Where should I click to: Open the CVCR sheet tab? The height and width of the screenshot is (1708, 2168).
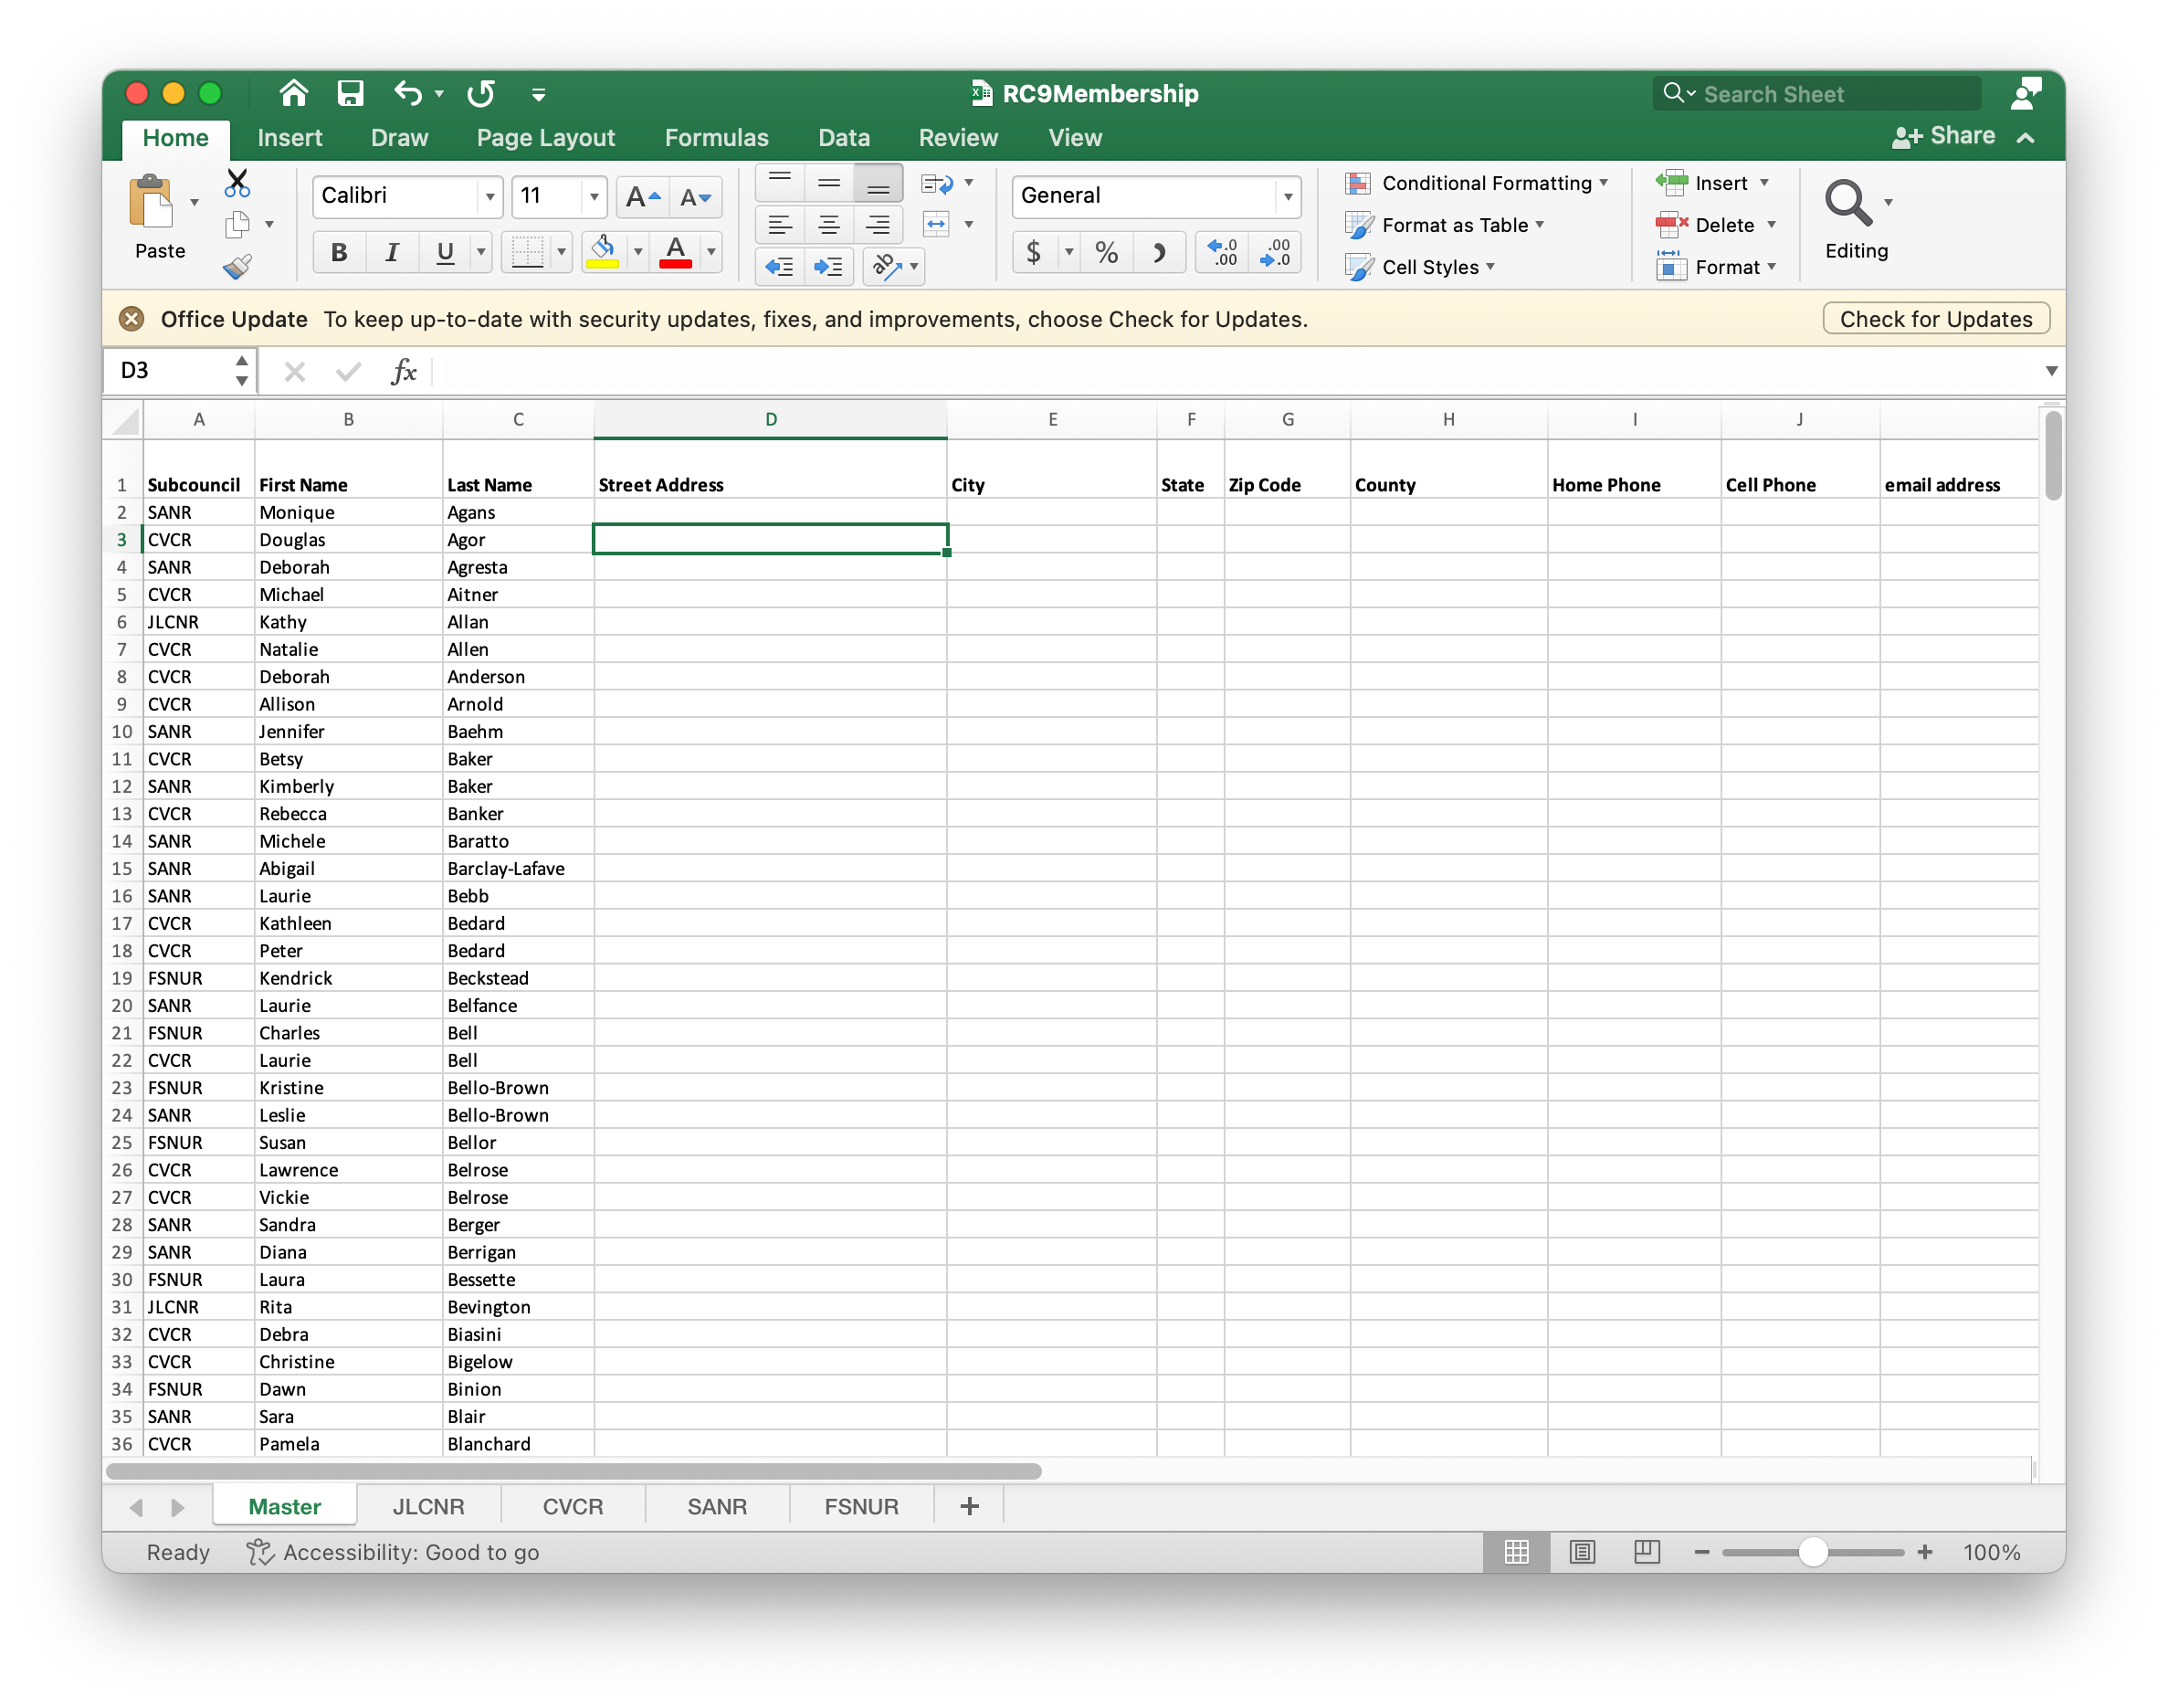572,1505
